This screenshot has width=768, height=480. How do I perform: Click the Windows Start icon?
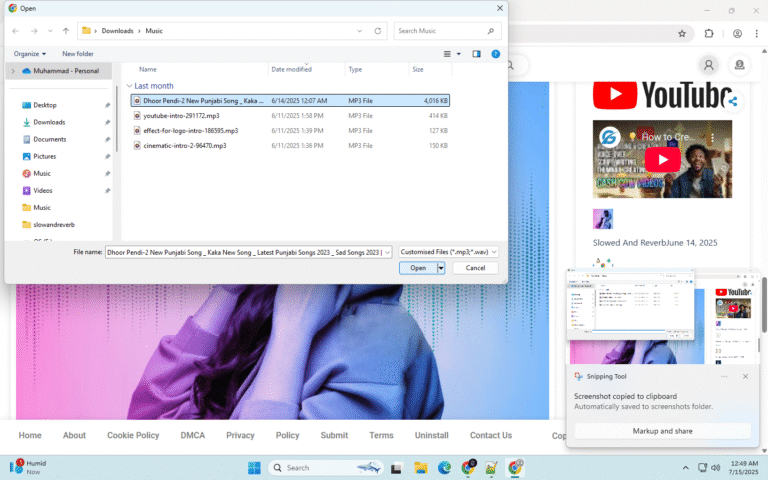[254, 467]
